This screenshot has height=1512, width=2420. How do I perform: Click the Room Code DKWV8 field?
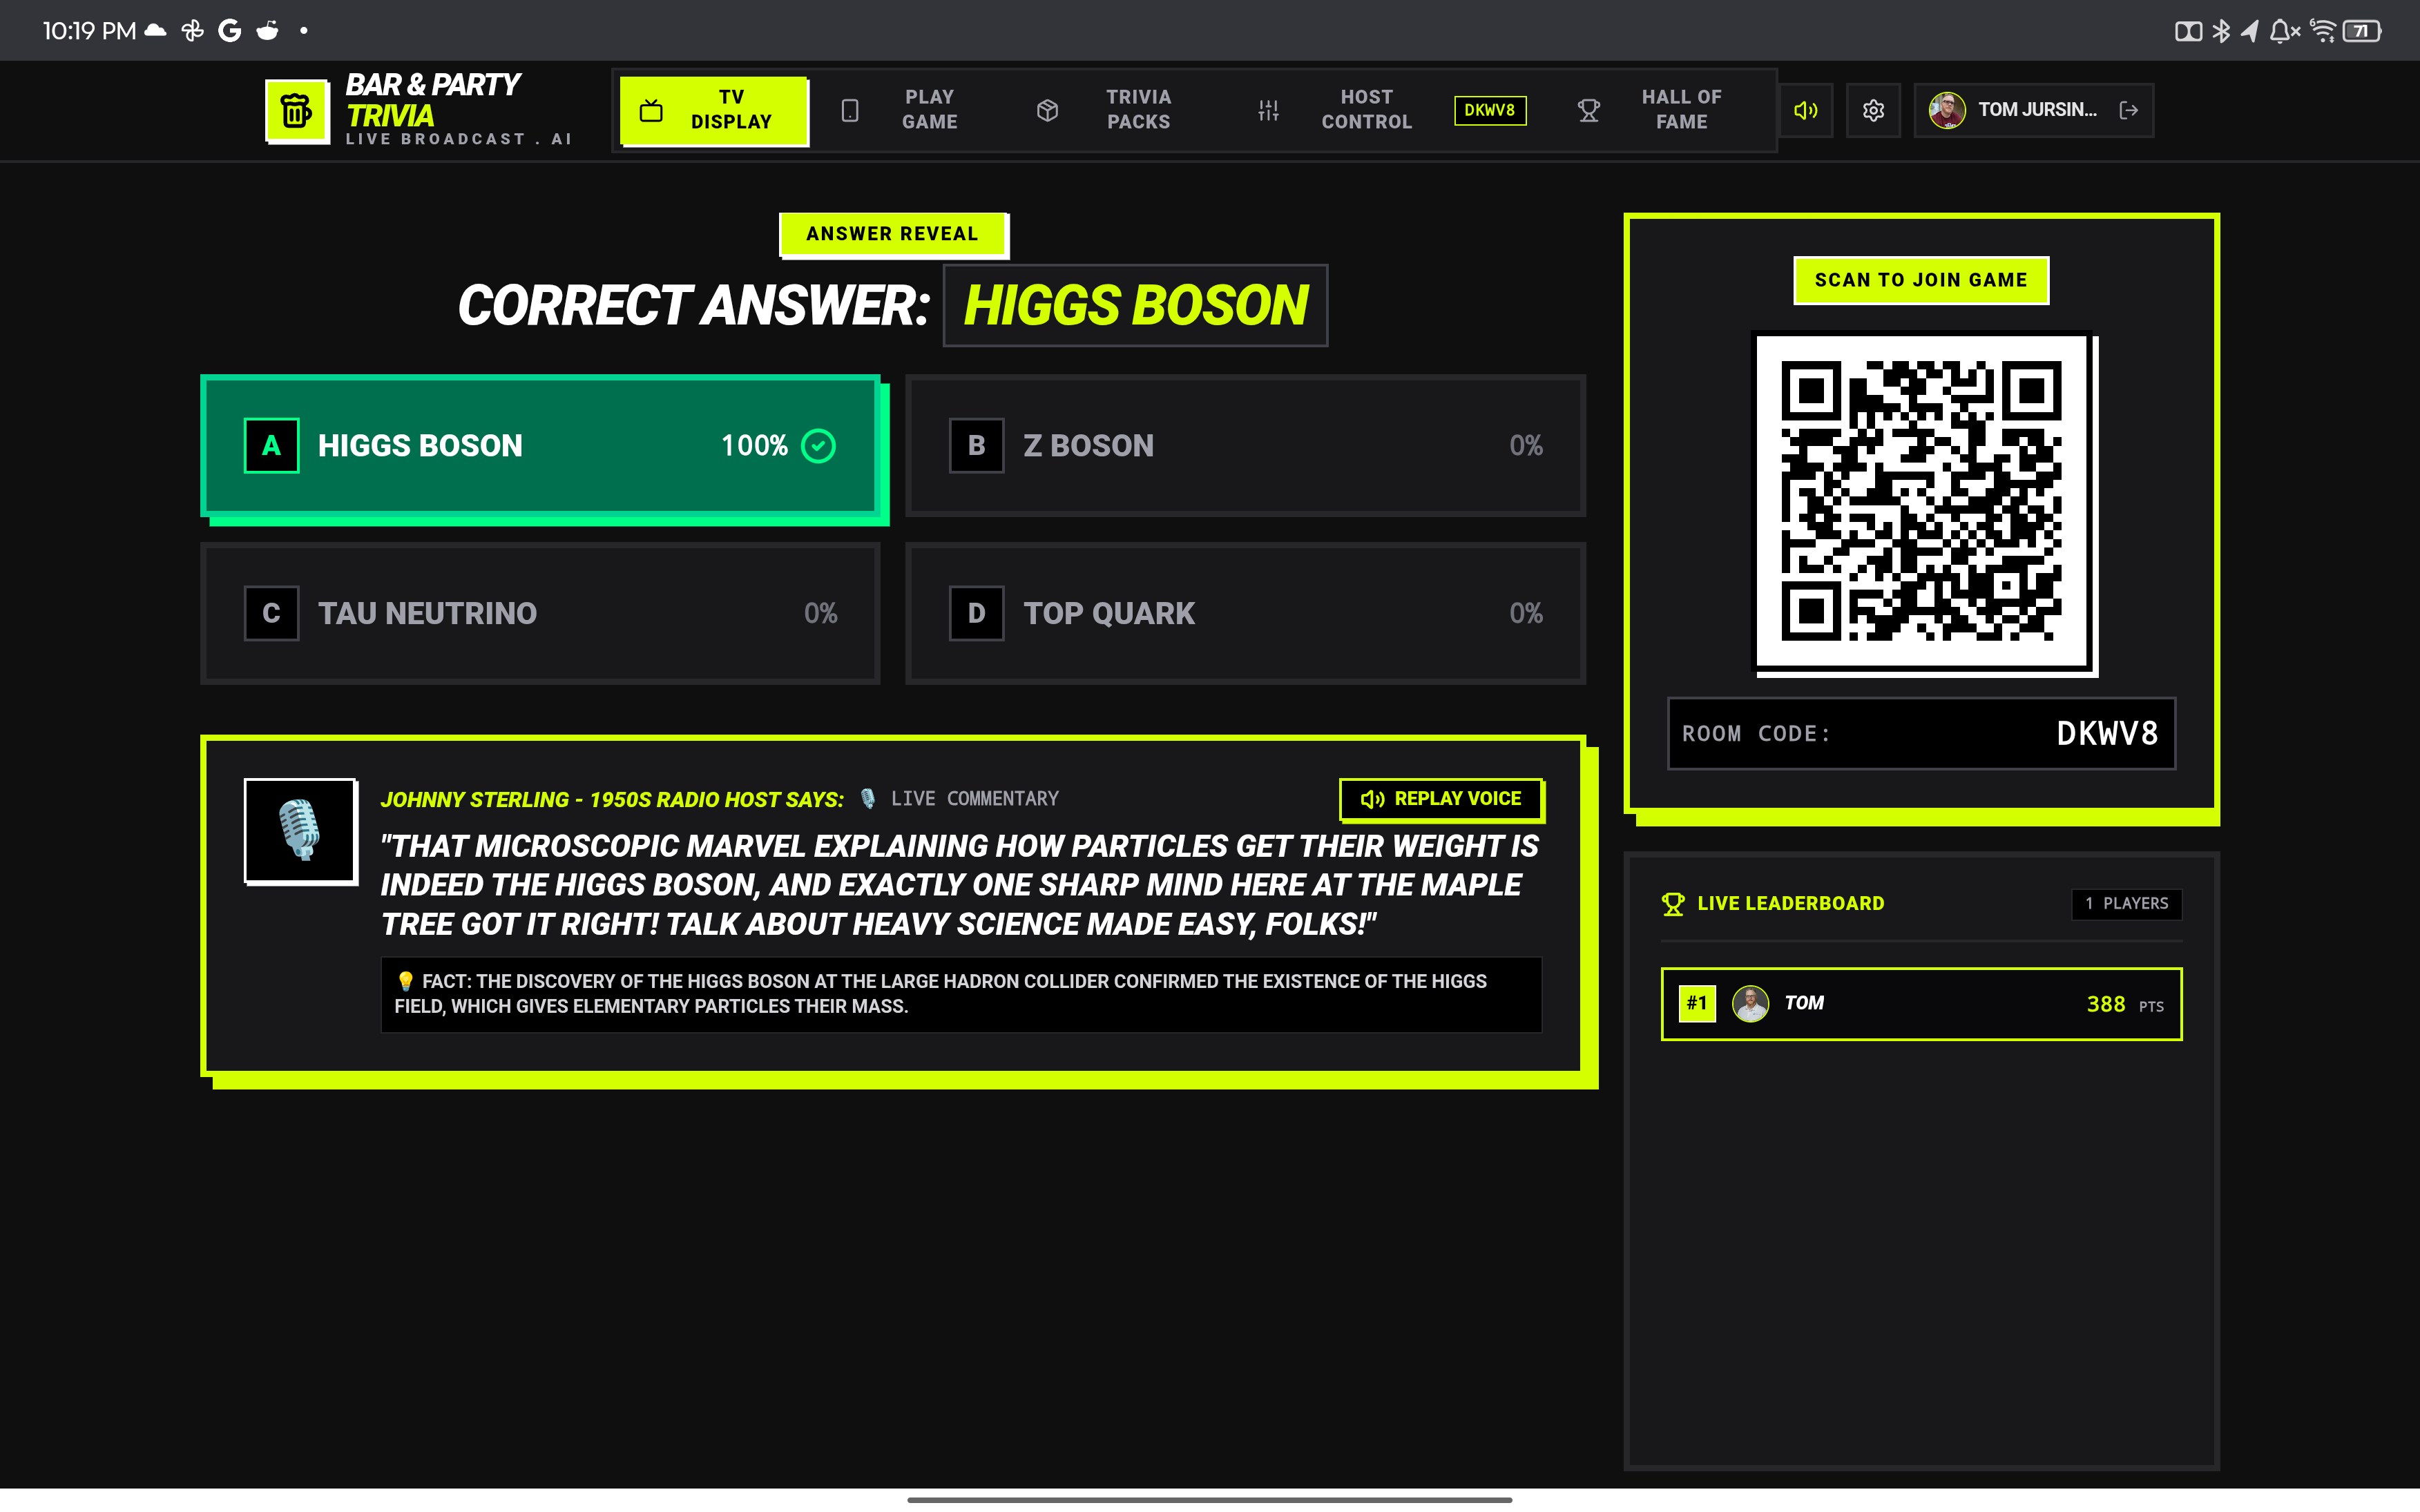(x=1921, y=733)
